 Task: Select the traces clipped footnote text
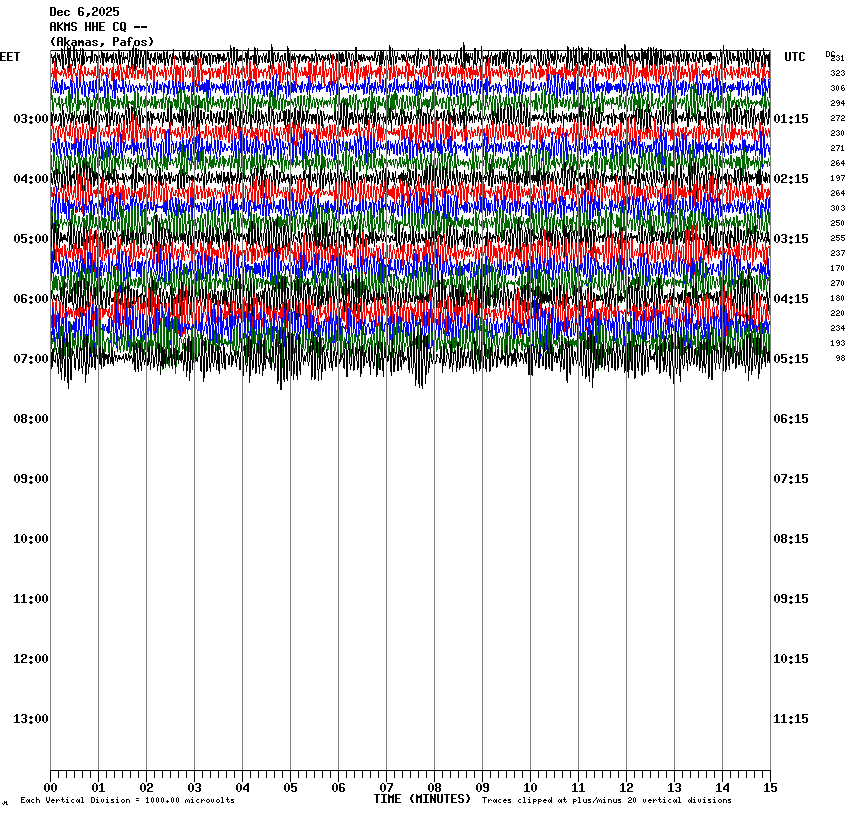[606, 801]
